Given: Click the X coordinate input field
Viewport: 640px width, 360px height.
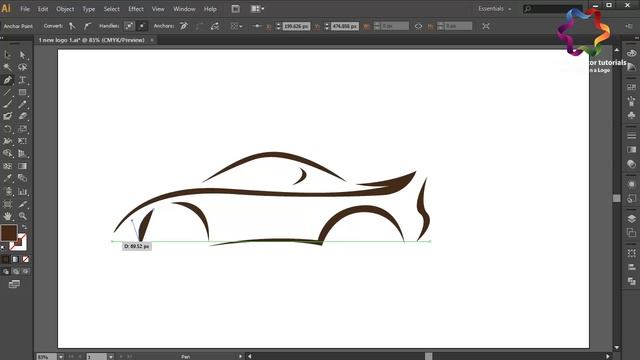Looking at the screenshot, I should 296,26.
